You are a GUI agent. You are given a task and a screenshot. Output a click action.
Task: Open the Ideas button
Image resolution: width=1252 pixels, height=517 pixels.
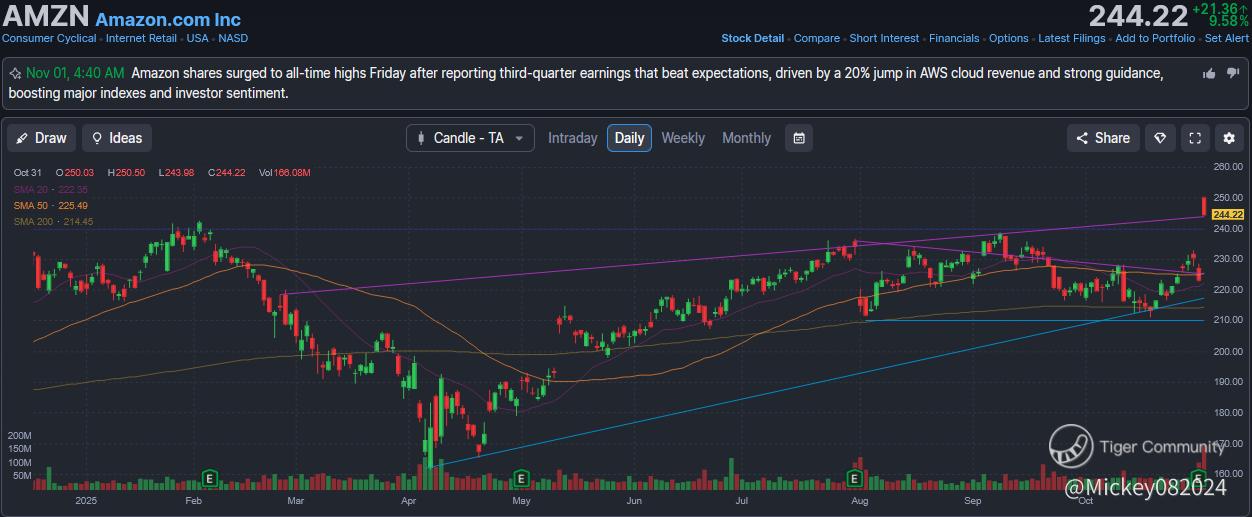117,138
